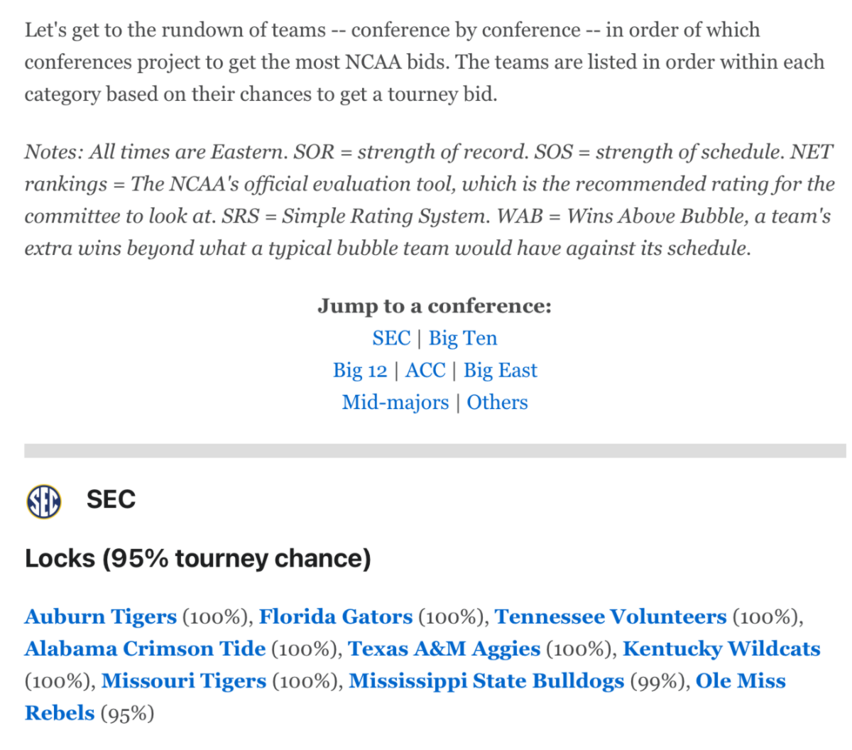Open the Mississippi State Bulldogs link

pos(487,681)
